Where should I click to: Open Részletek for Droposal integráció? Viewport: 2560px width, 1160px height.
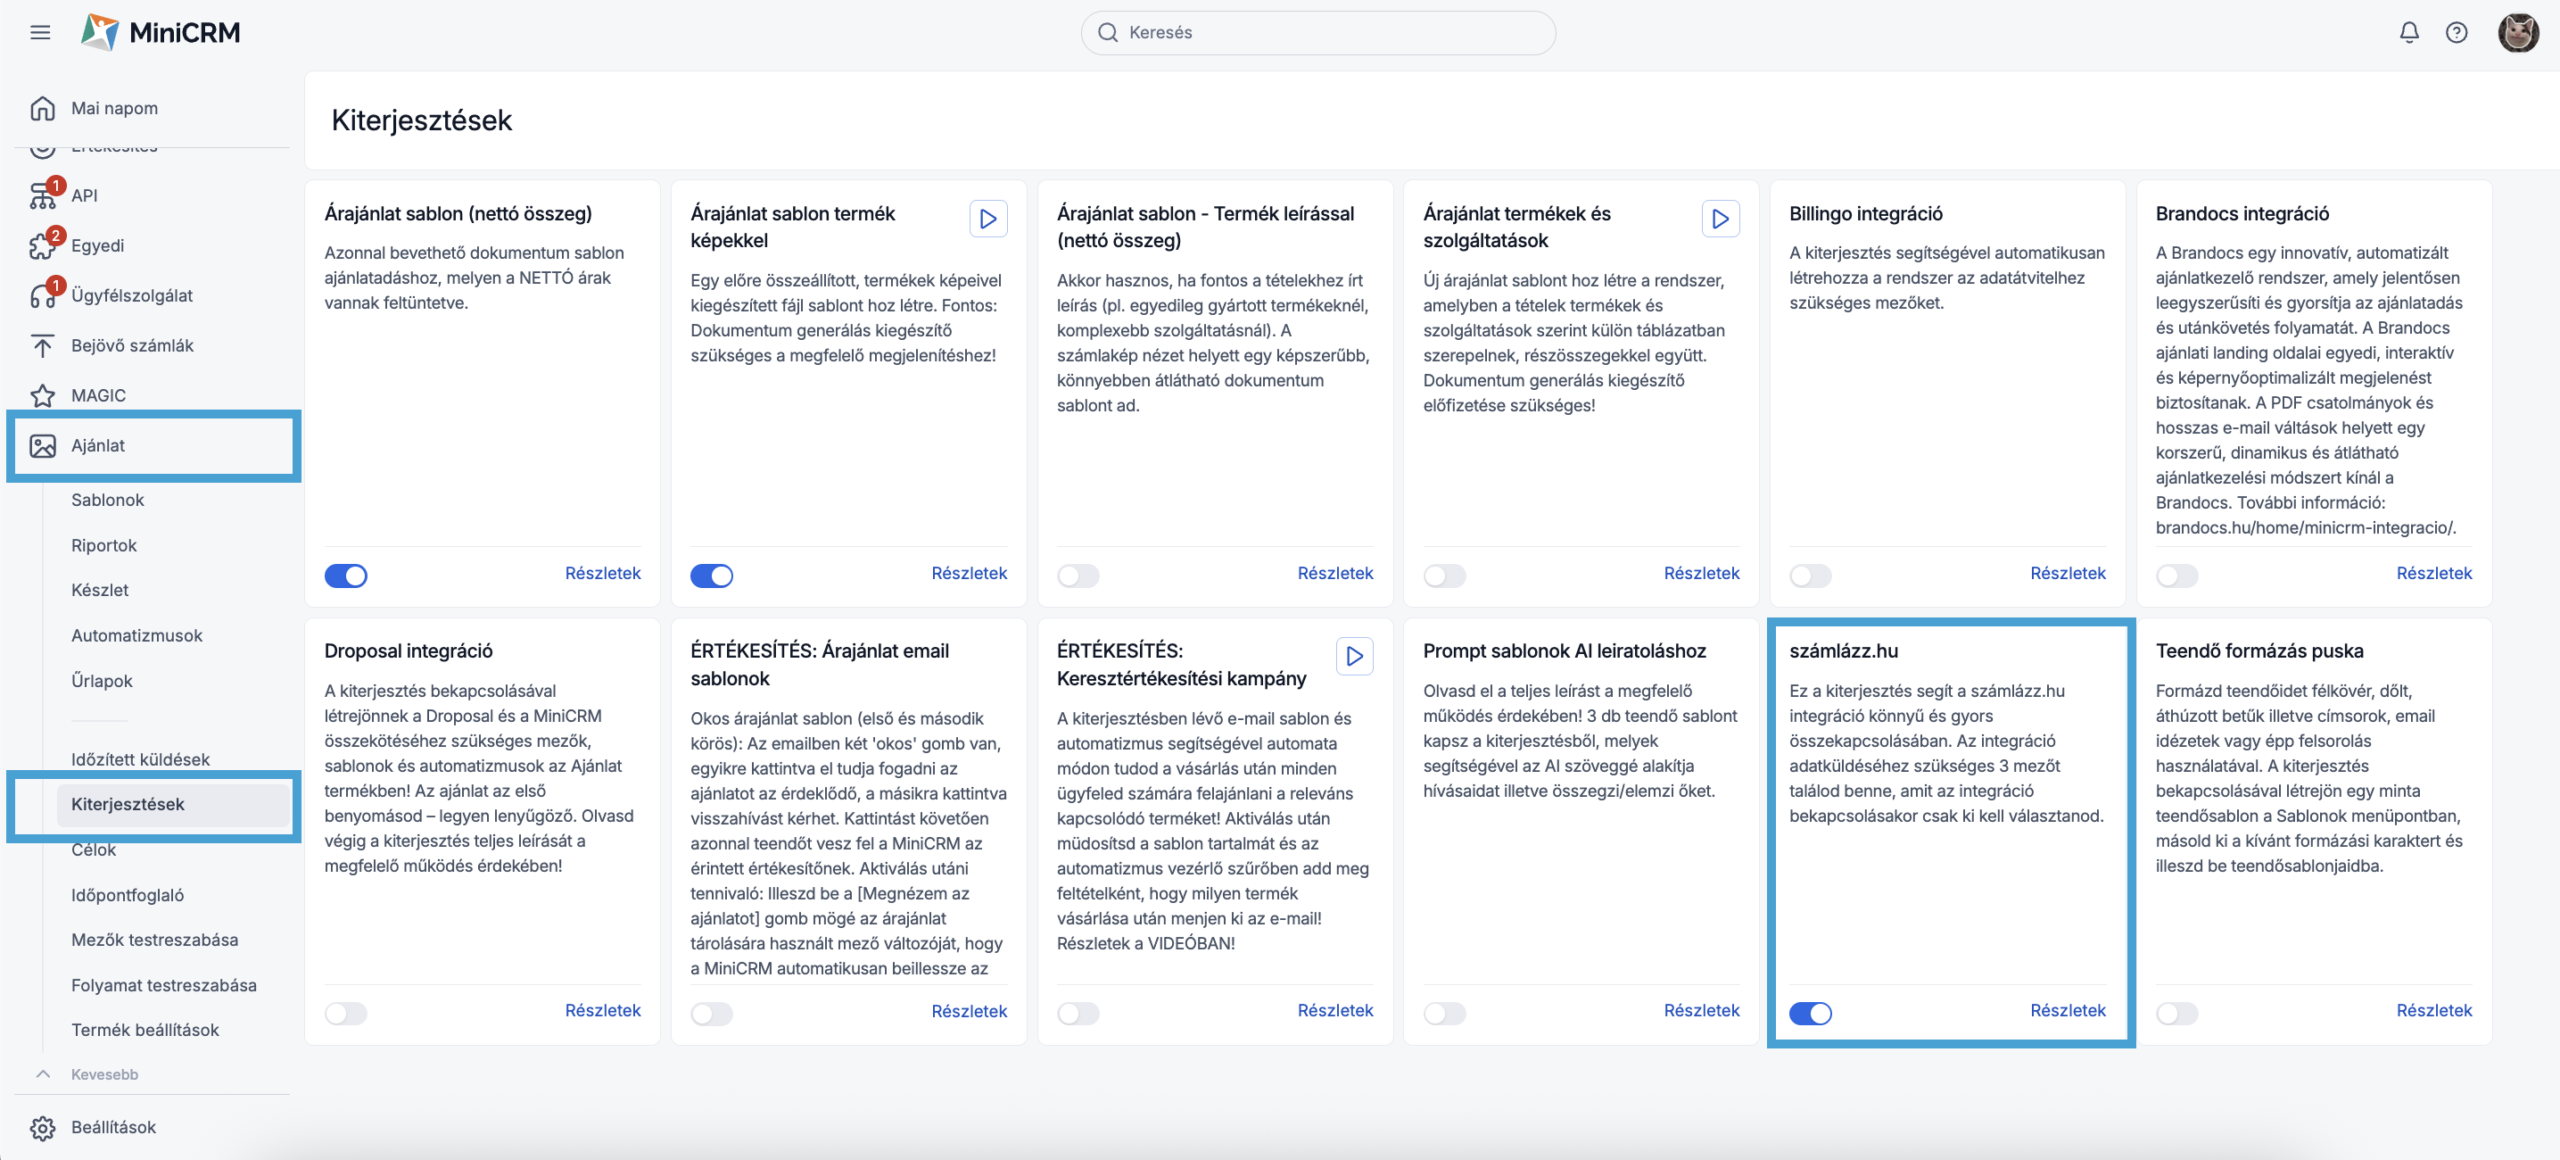click(x=602, y=1010)
